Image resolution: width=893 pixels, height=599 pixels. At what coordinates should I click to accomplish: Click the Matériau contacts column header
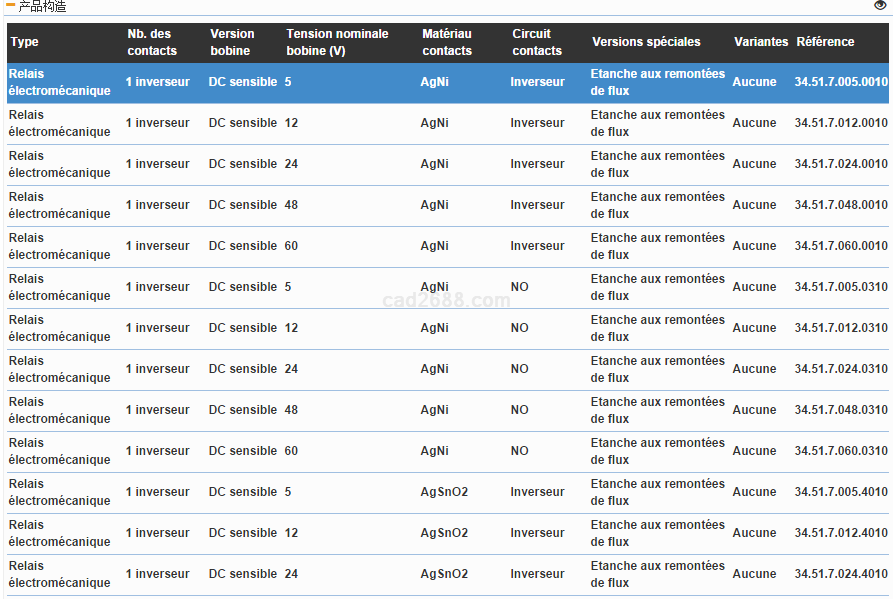tap(447, 42)
